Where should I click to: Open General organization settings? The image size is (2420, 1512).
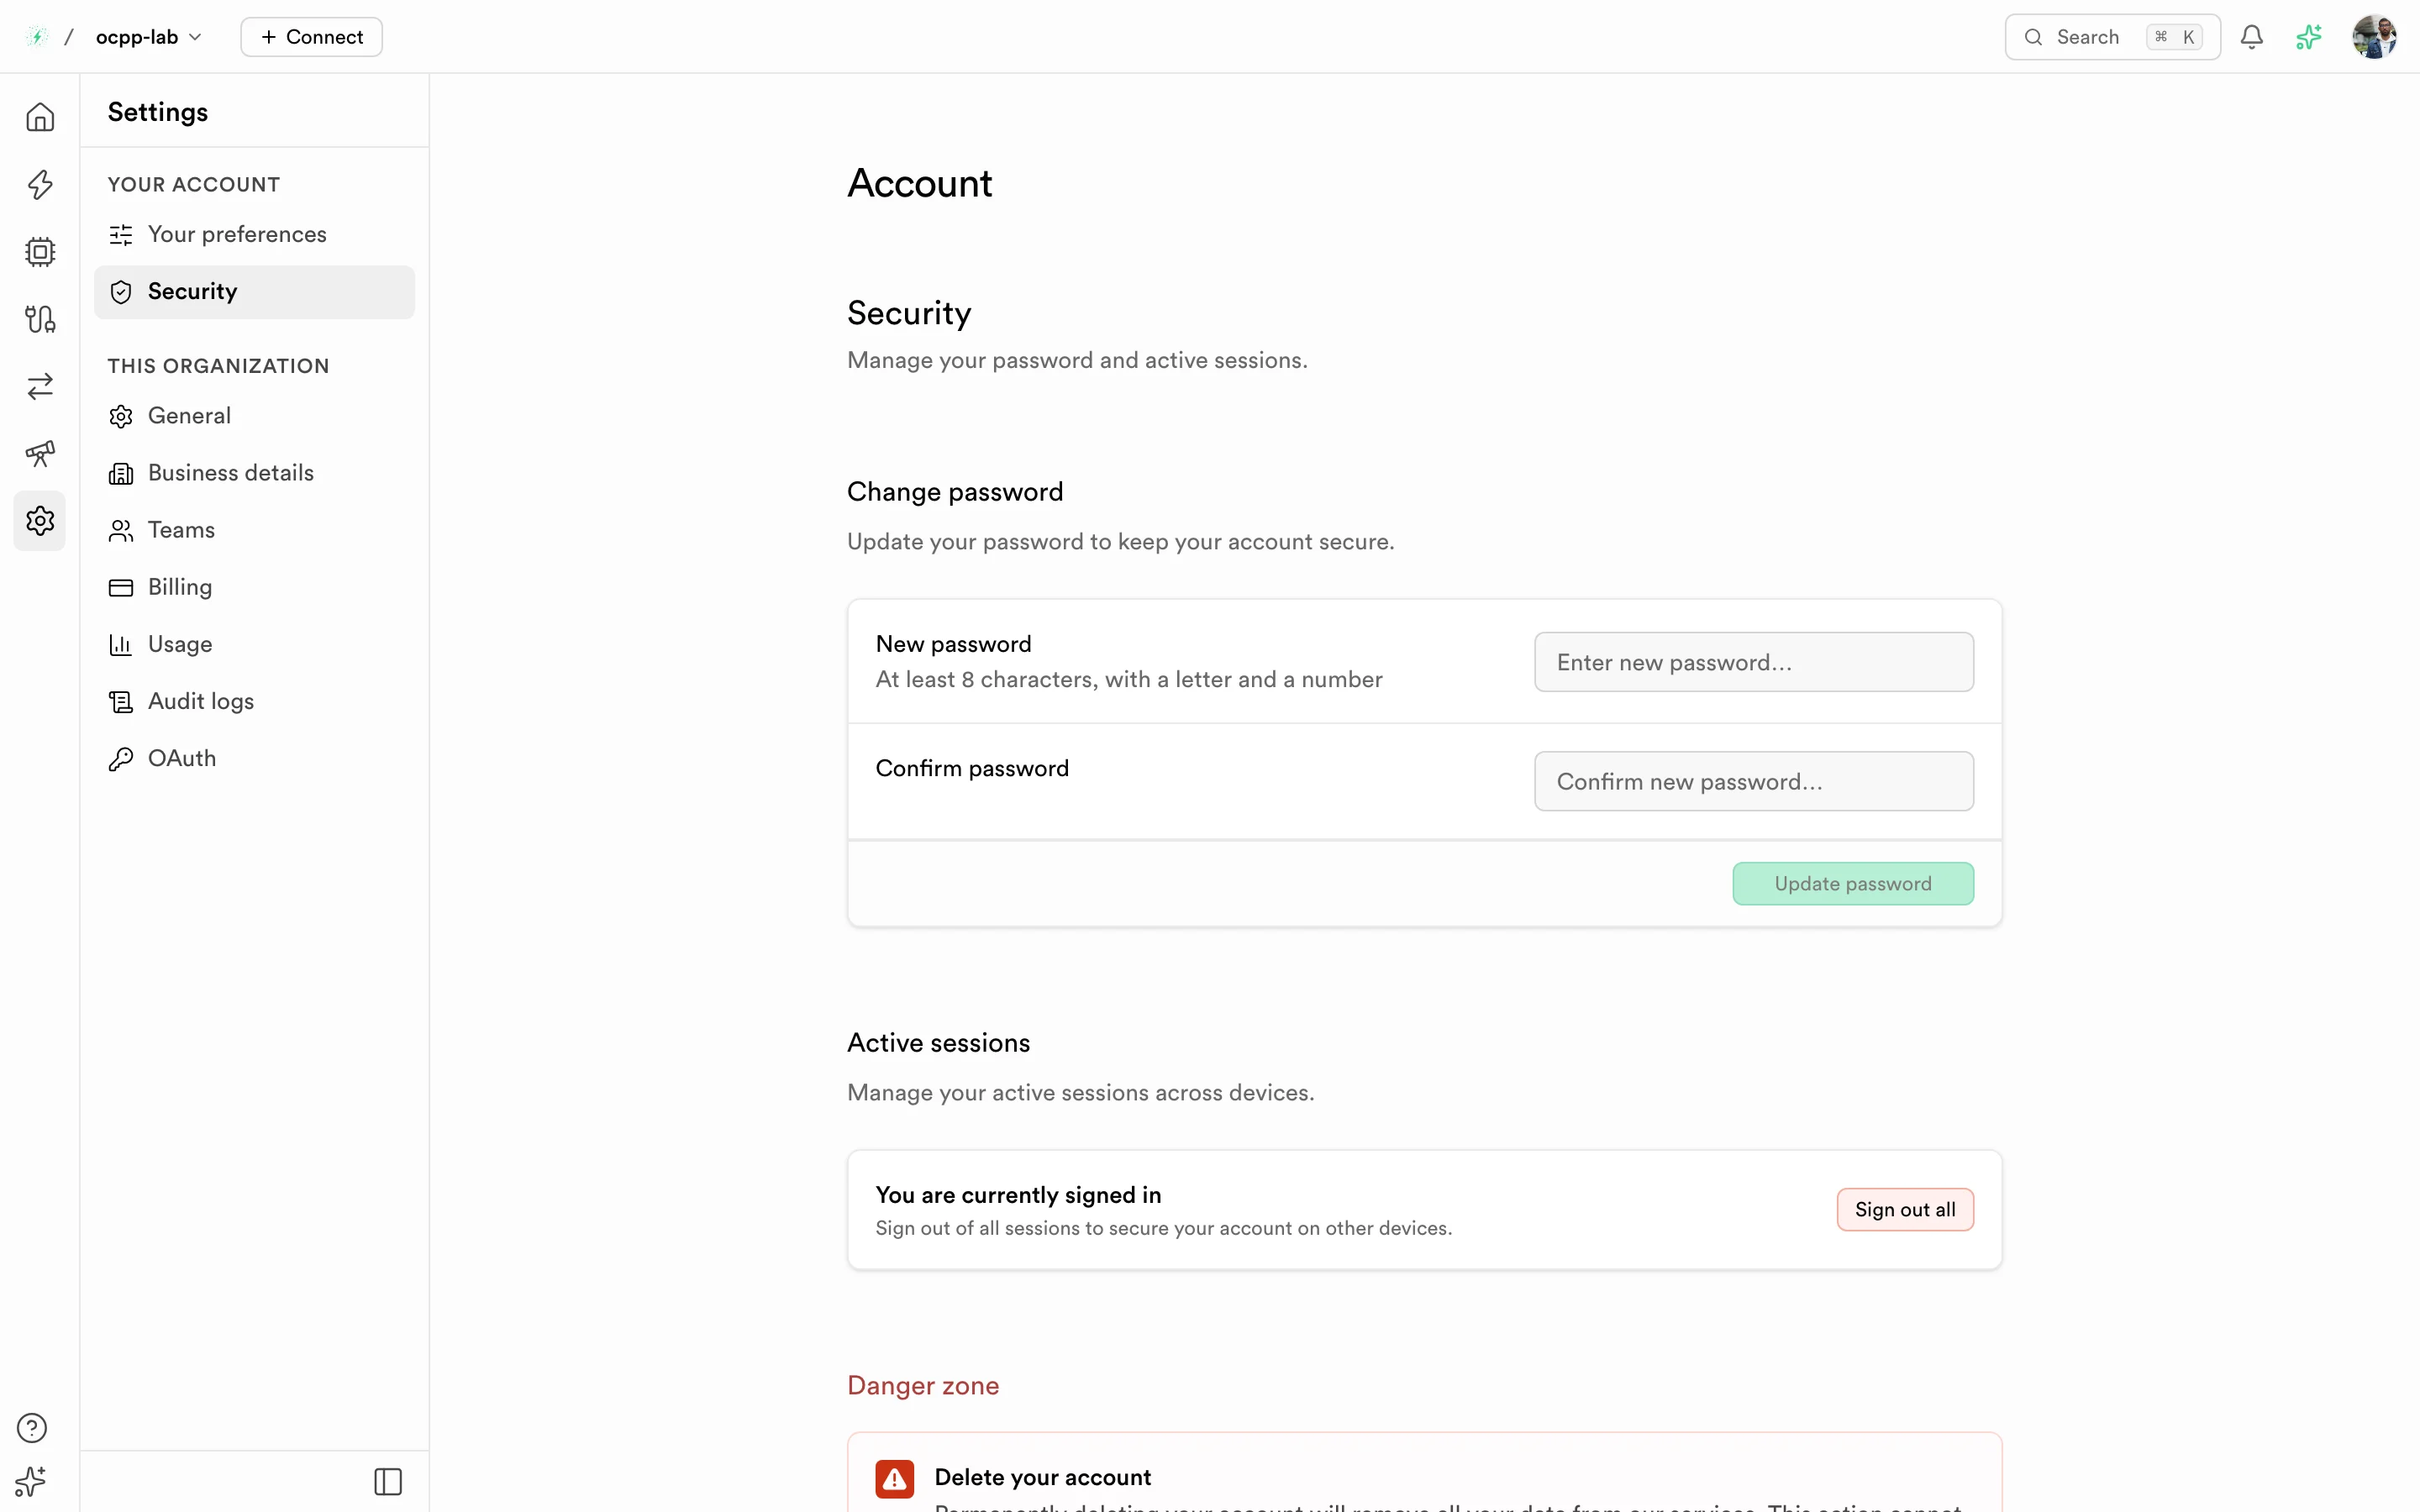254,416
